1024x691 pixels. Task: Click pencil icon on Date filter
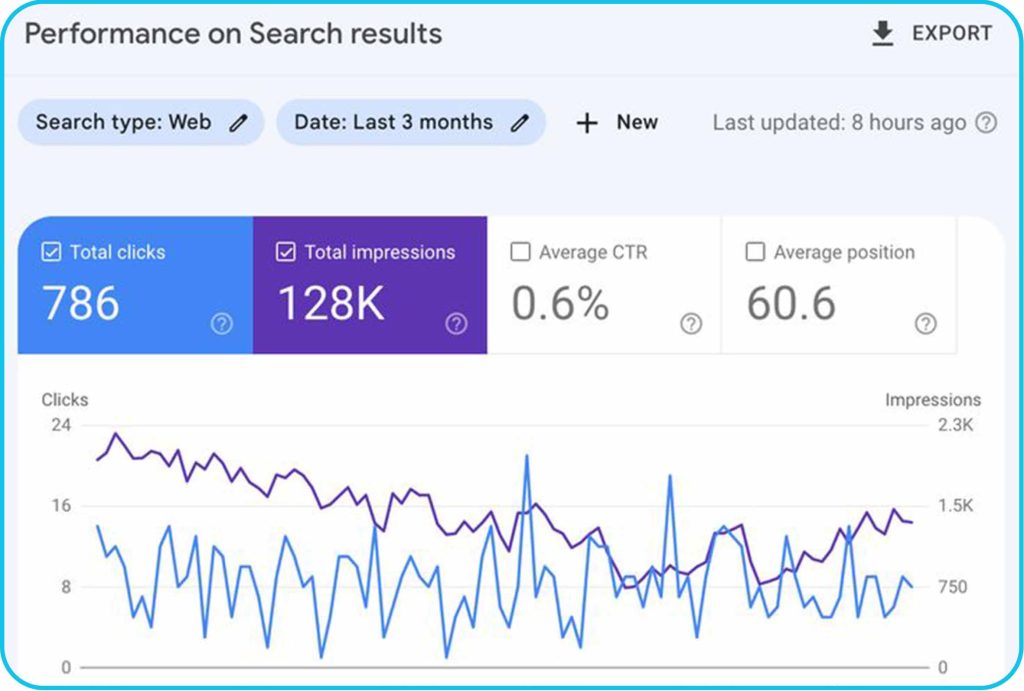(519, 123)
